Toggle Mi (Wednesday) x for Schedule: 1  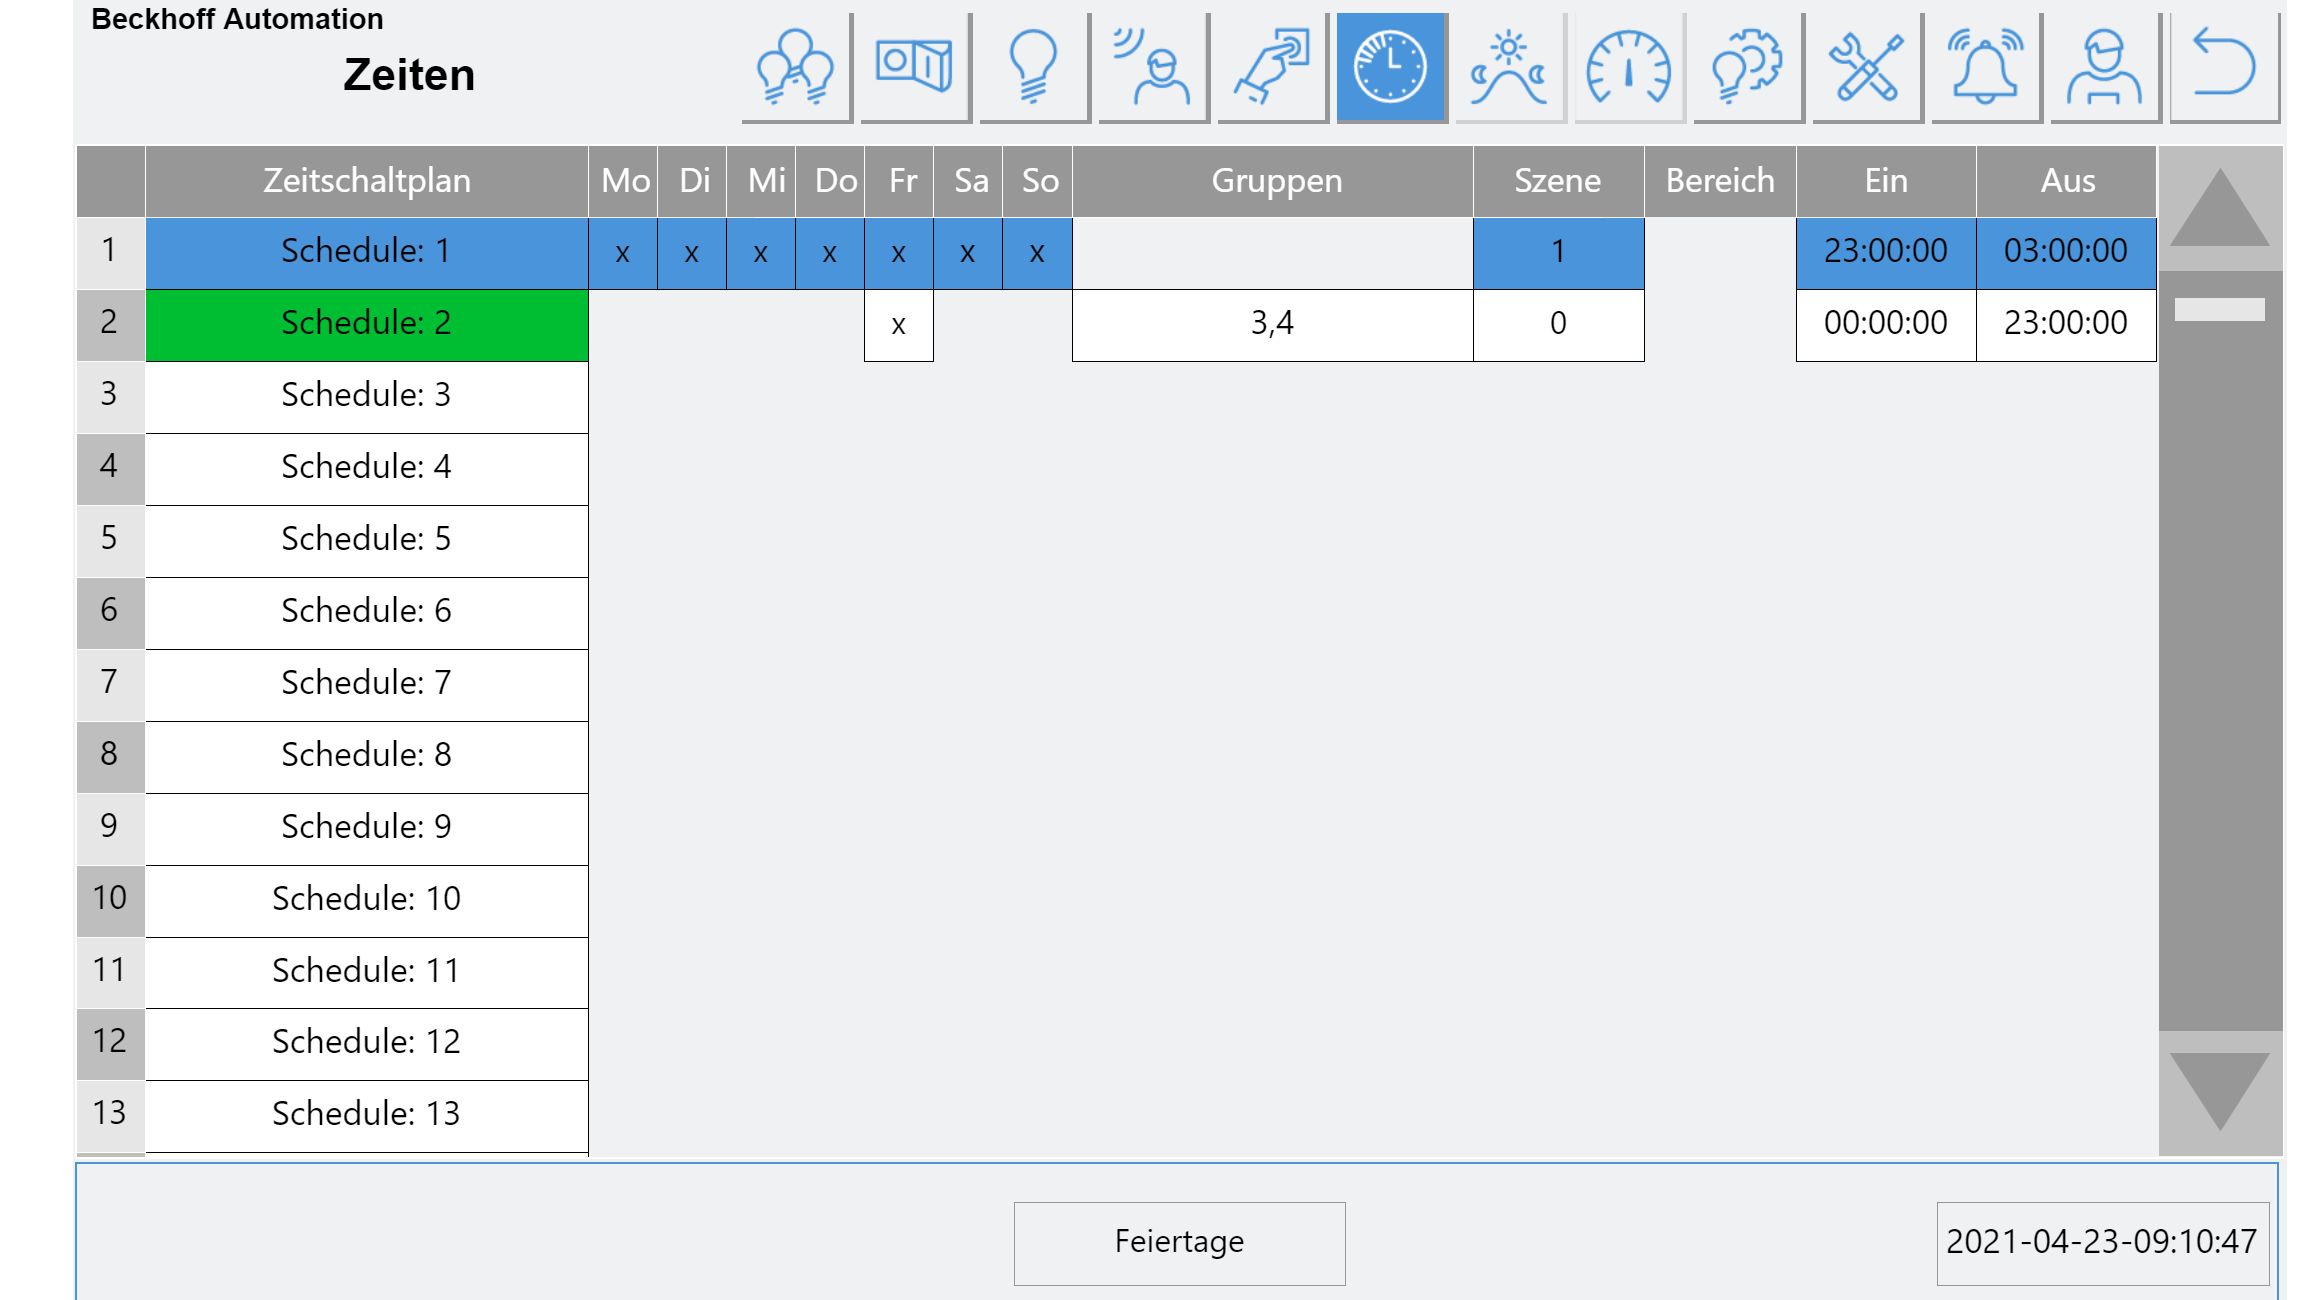(761, 253)
